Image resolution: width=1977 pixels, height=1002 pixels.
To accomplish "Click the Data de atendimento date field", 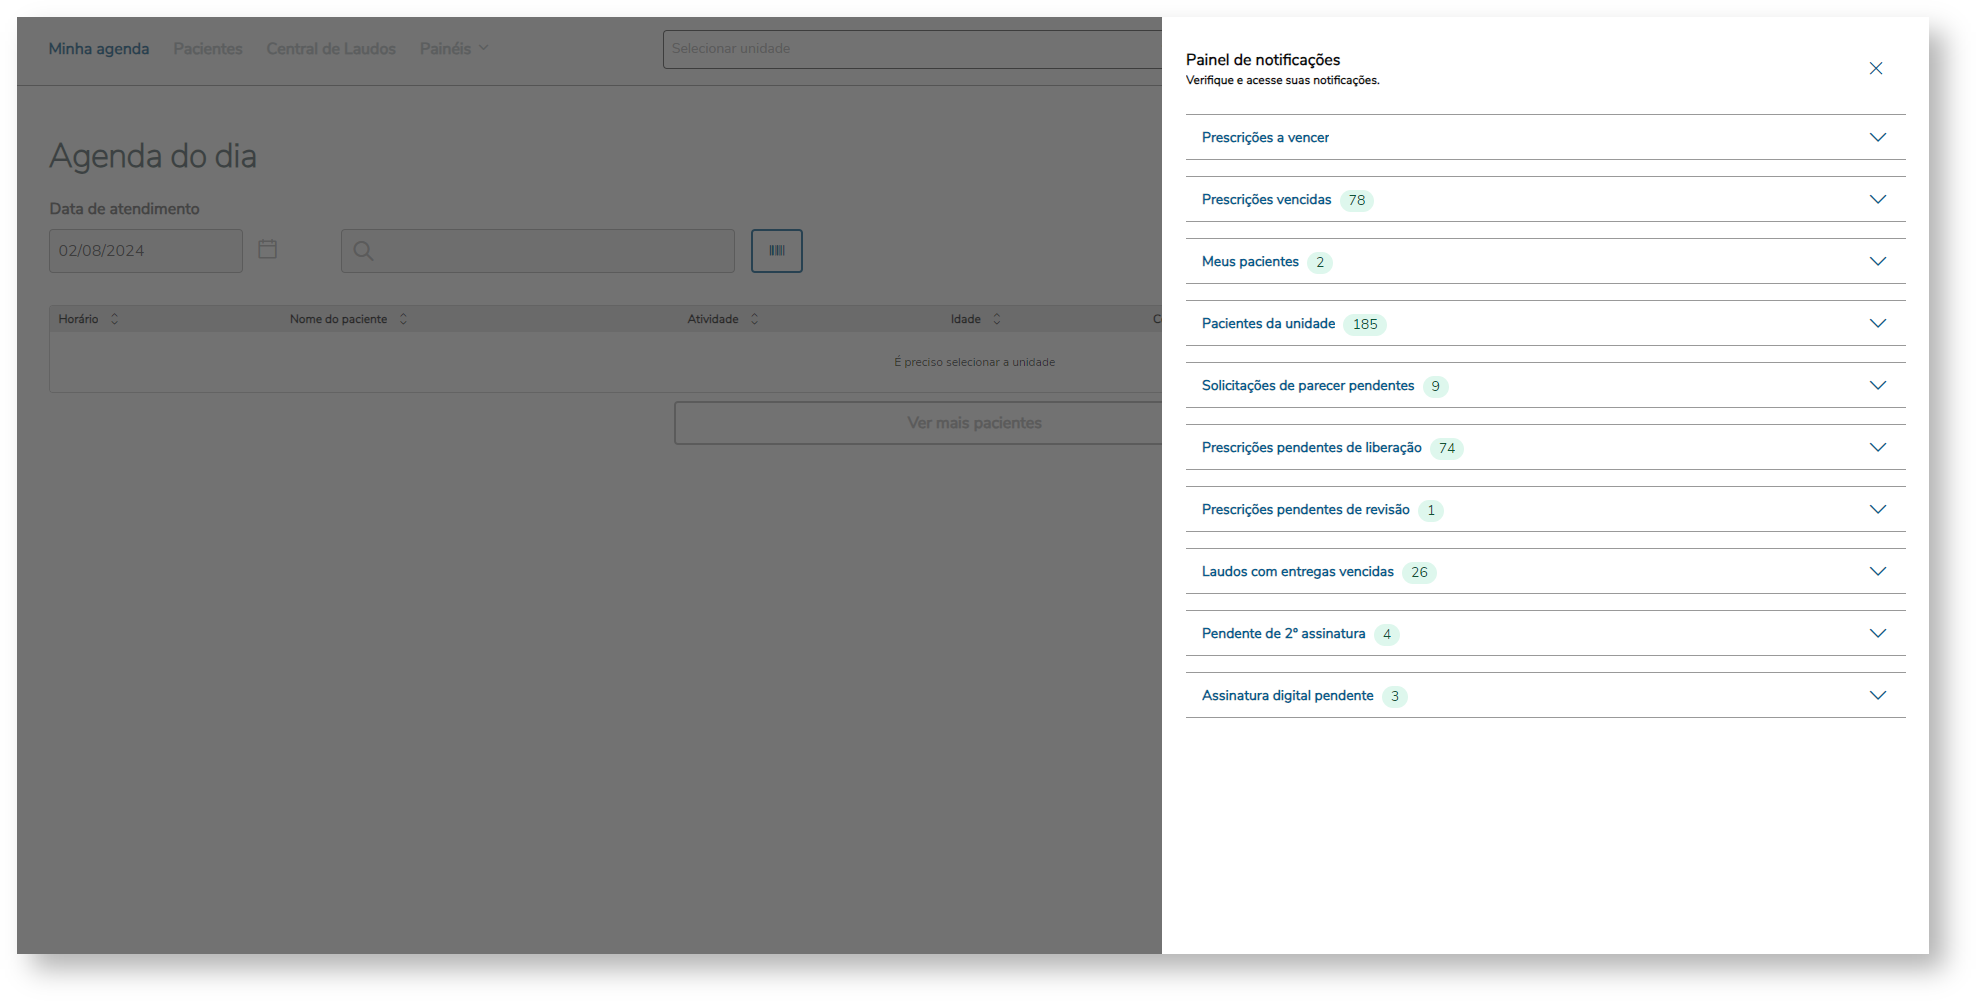I will (x=146, y=251).
